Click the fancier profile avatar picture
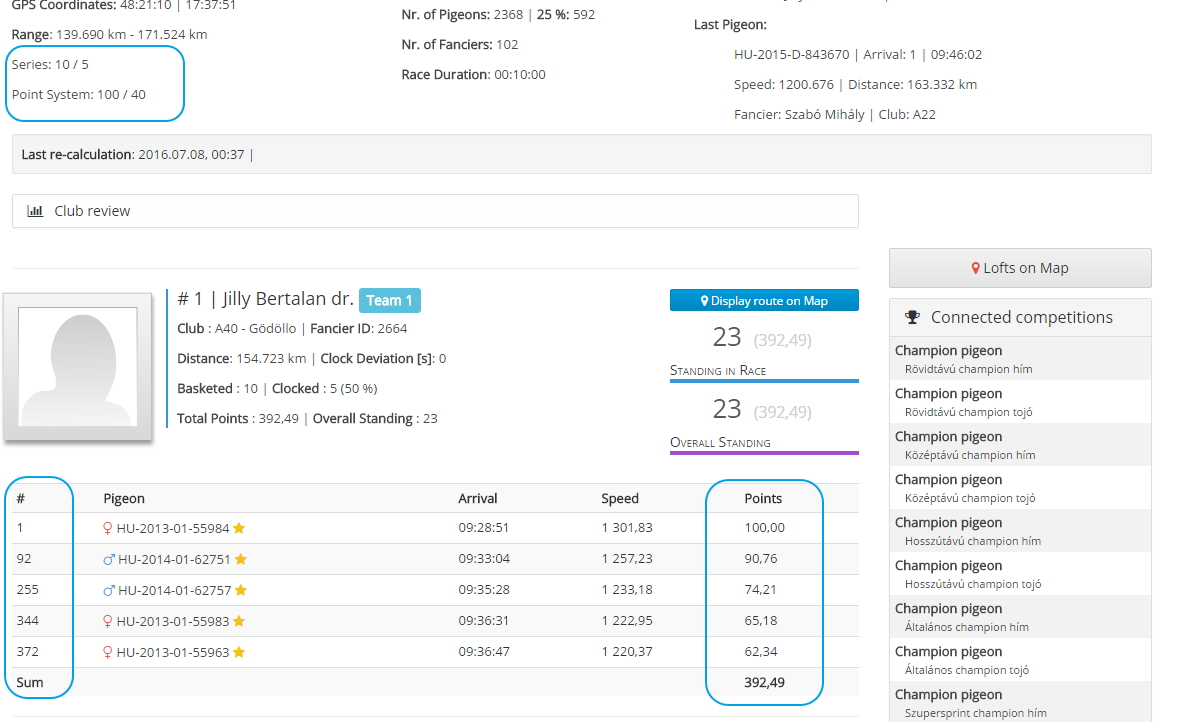The width and height of the screenshot is (1188, 722). click(x=78, y=366)
